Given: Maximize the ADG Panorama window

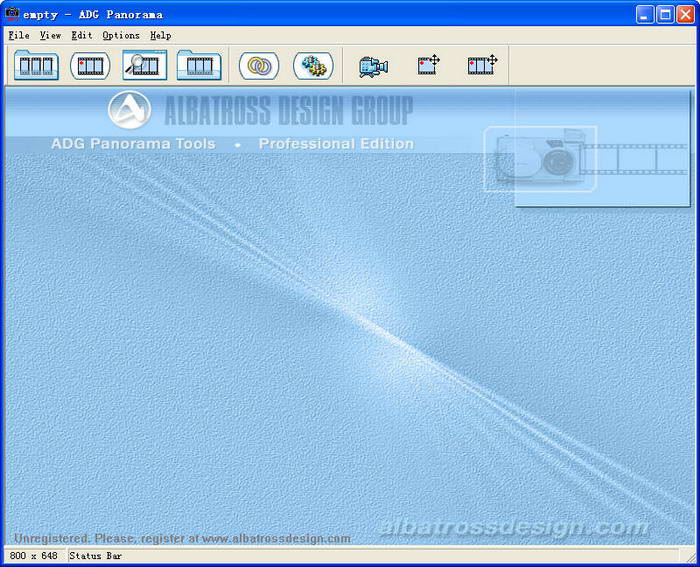Looking at the screenshot, I should [665, 14].
